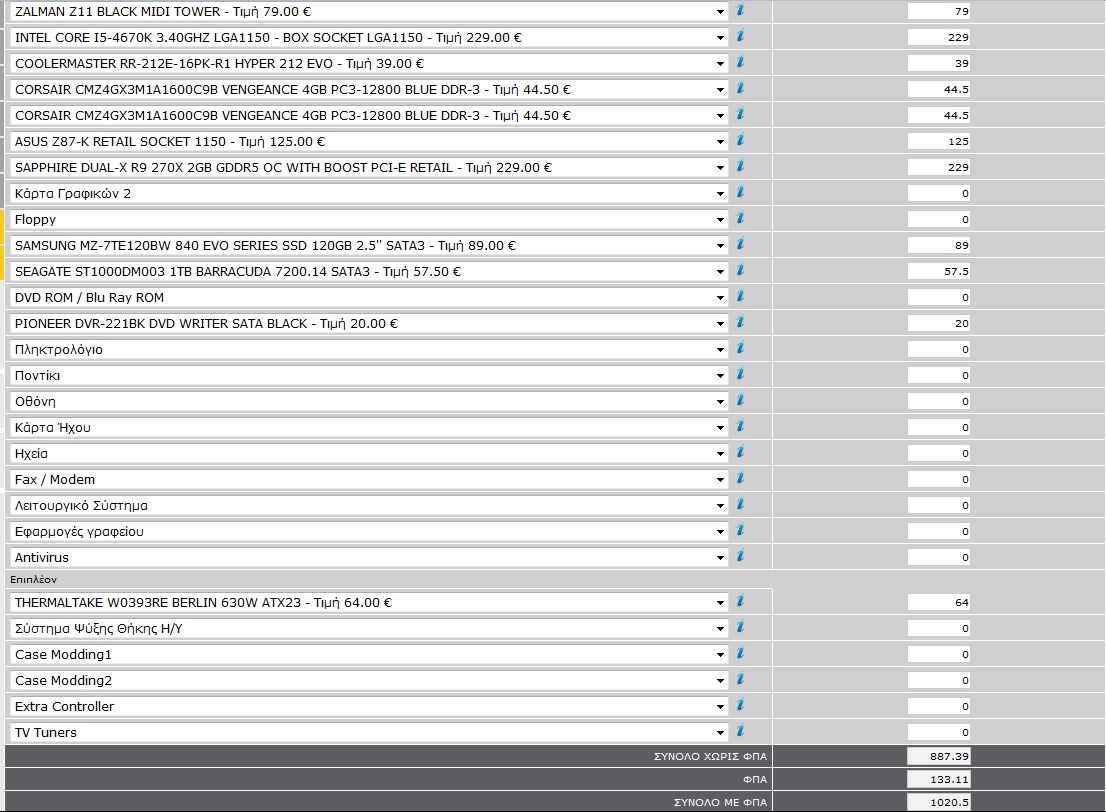Click info icon in Antivirus row
Image resolution: width=1106 pixels, height=812 pixels.
[740, 556]
